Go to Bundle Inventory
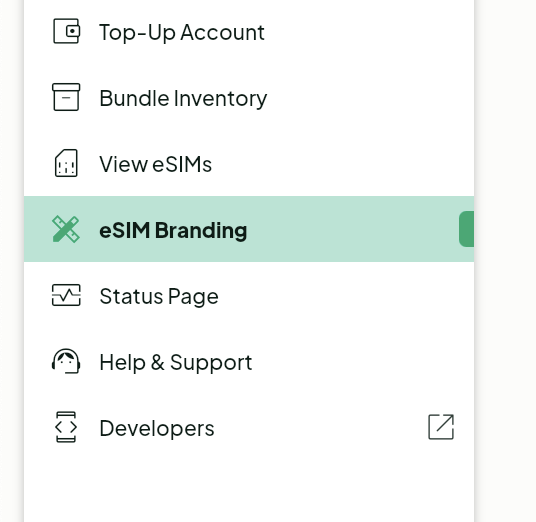Screen dimensions: 536x522 183,98
